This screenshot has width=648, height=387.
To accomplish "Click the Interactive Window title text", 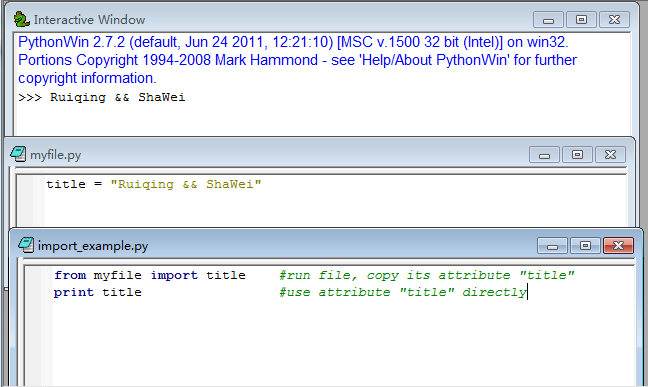I will (89, 19).
